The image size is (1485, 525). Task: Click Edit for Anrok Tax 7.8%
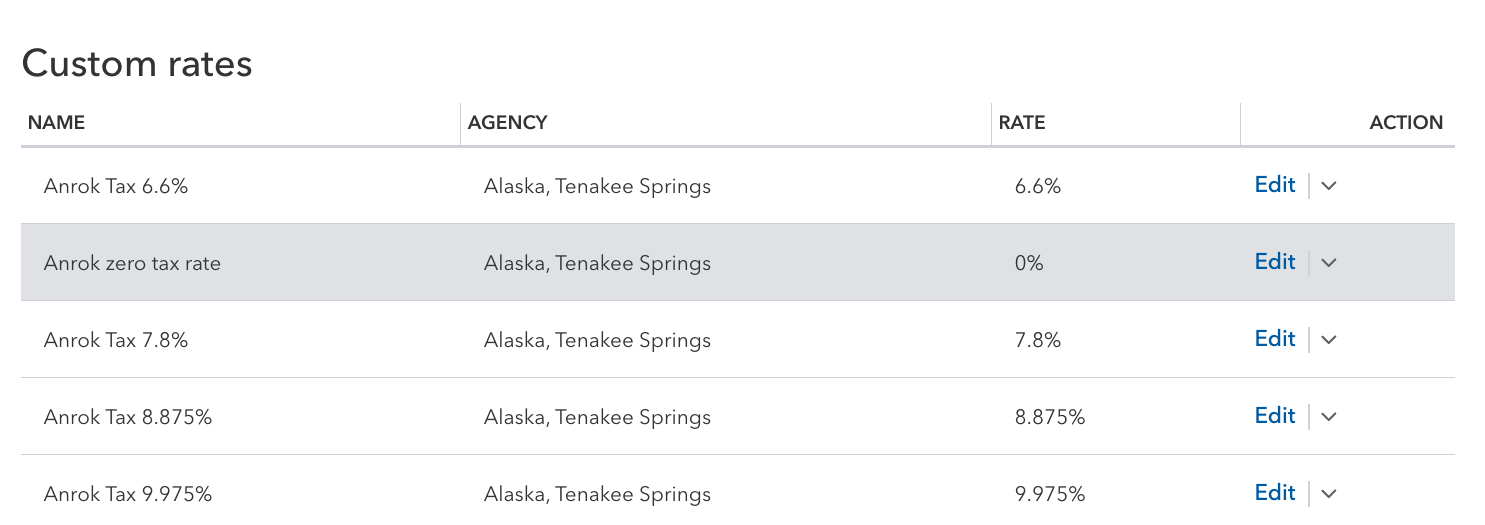click(x=1275, y=339)
